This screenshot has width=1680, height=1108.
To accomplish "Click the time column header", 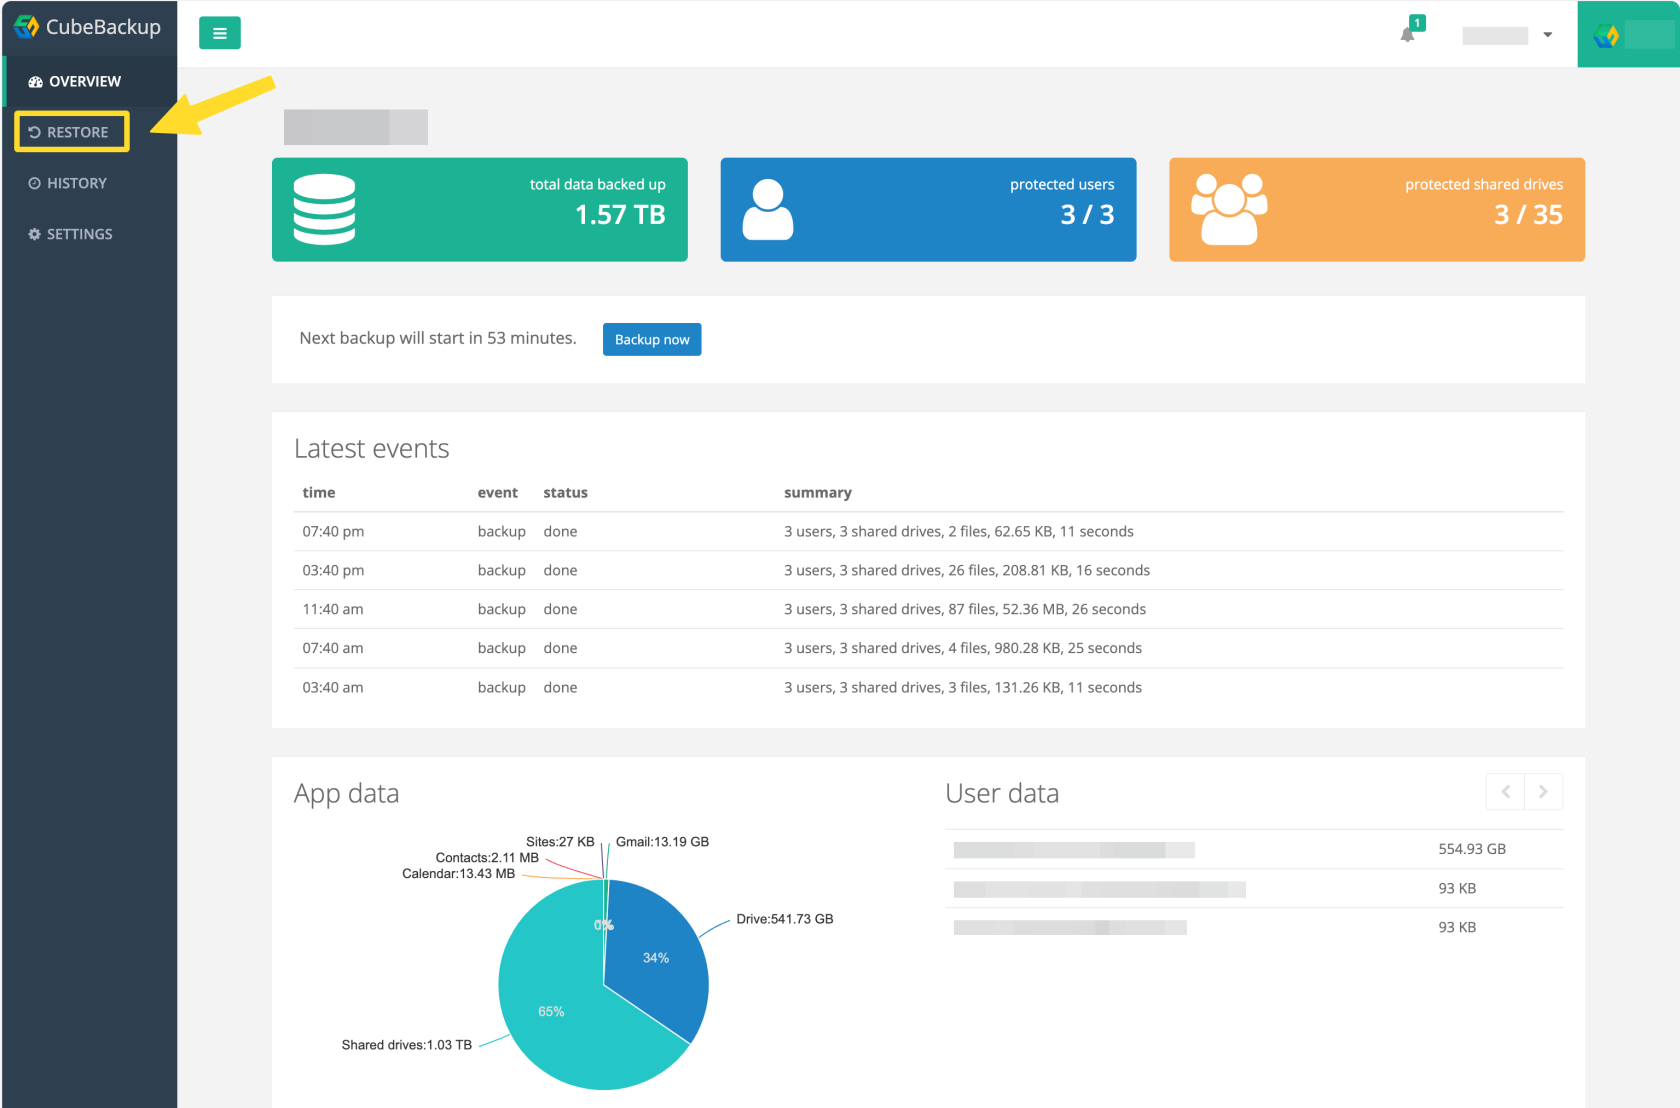I will (x=319, y=493).
